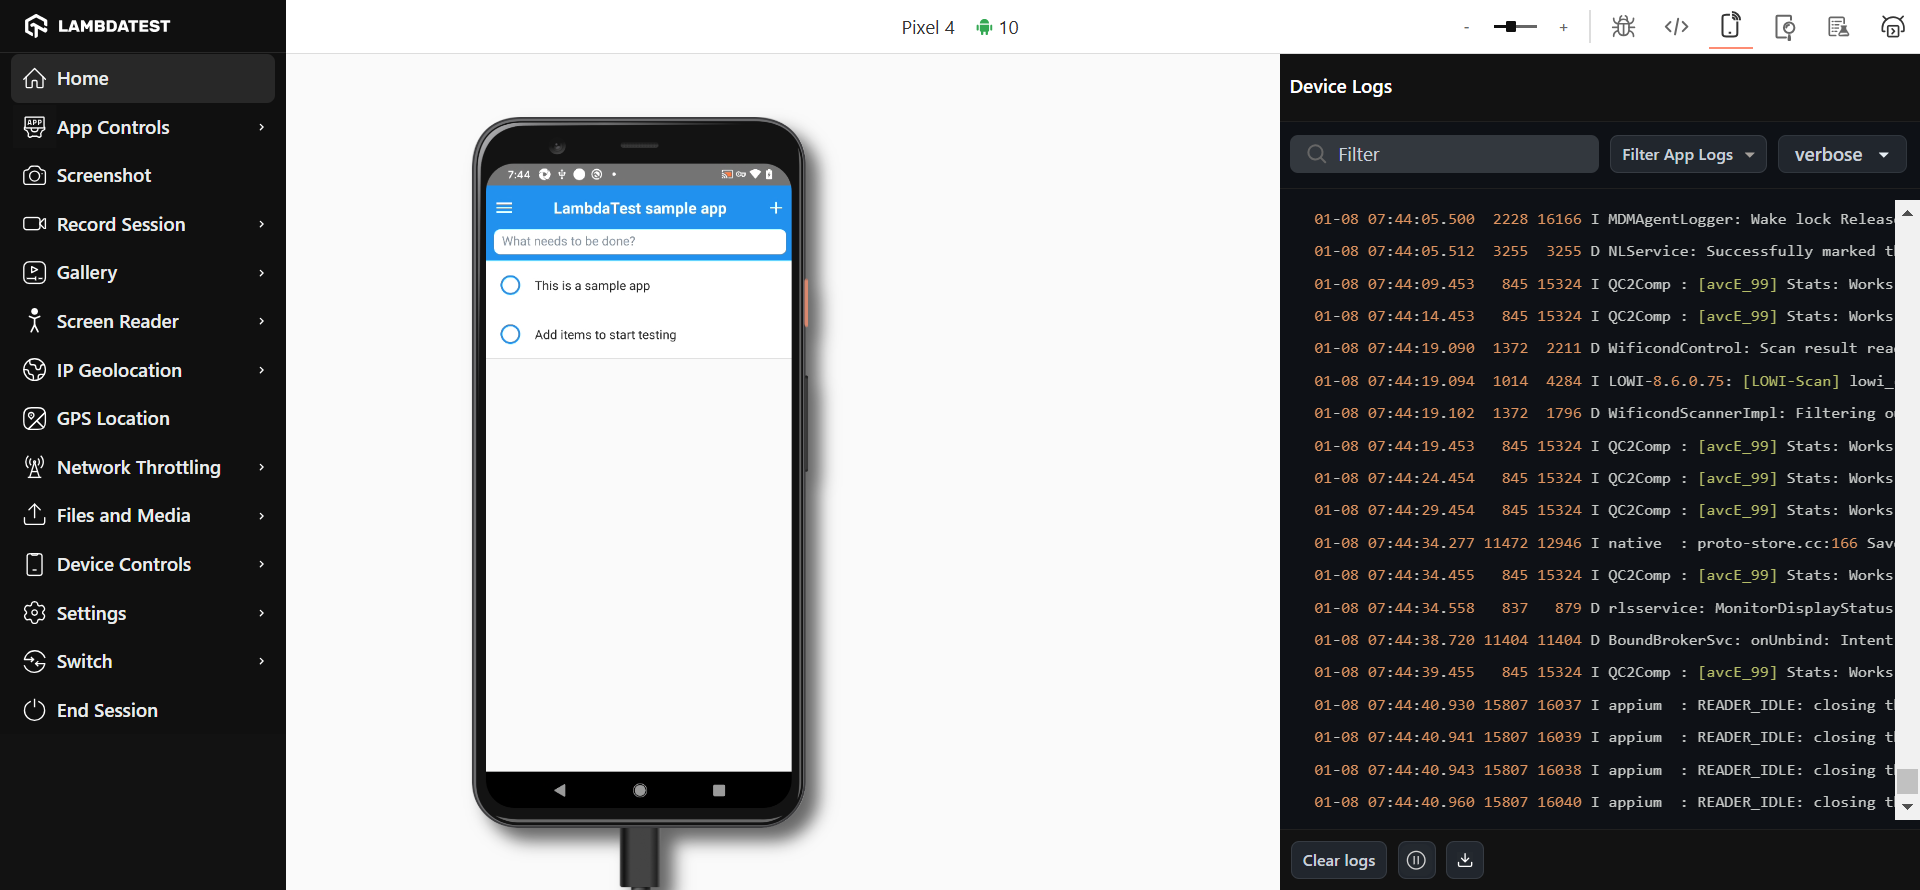The height and width of the screenshot is (890, 1920).
Task: Open the Android terminal icon
Action: click(x=1892, y=27)
